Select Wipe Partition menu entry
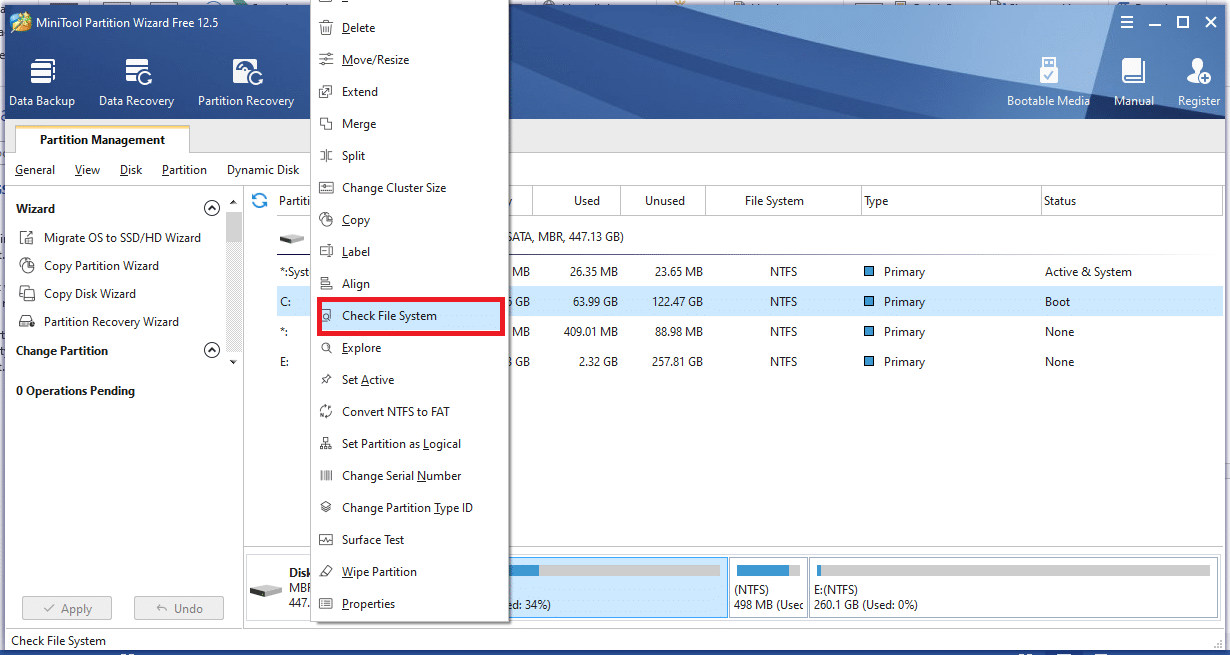Image resolution: width=1230 pixels, height=655 pixels. [x=379, y=572]
